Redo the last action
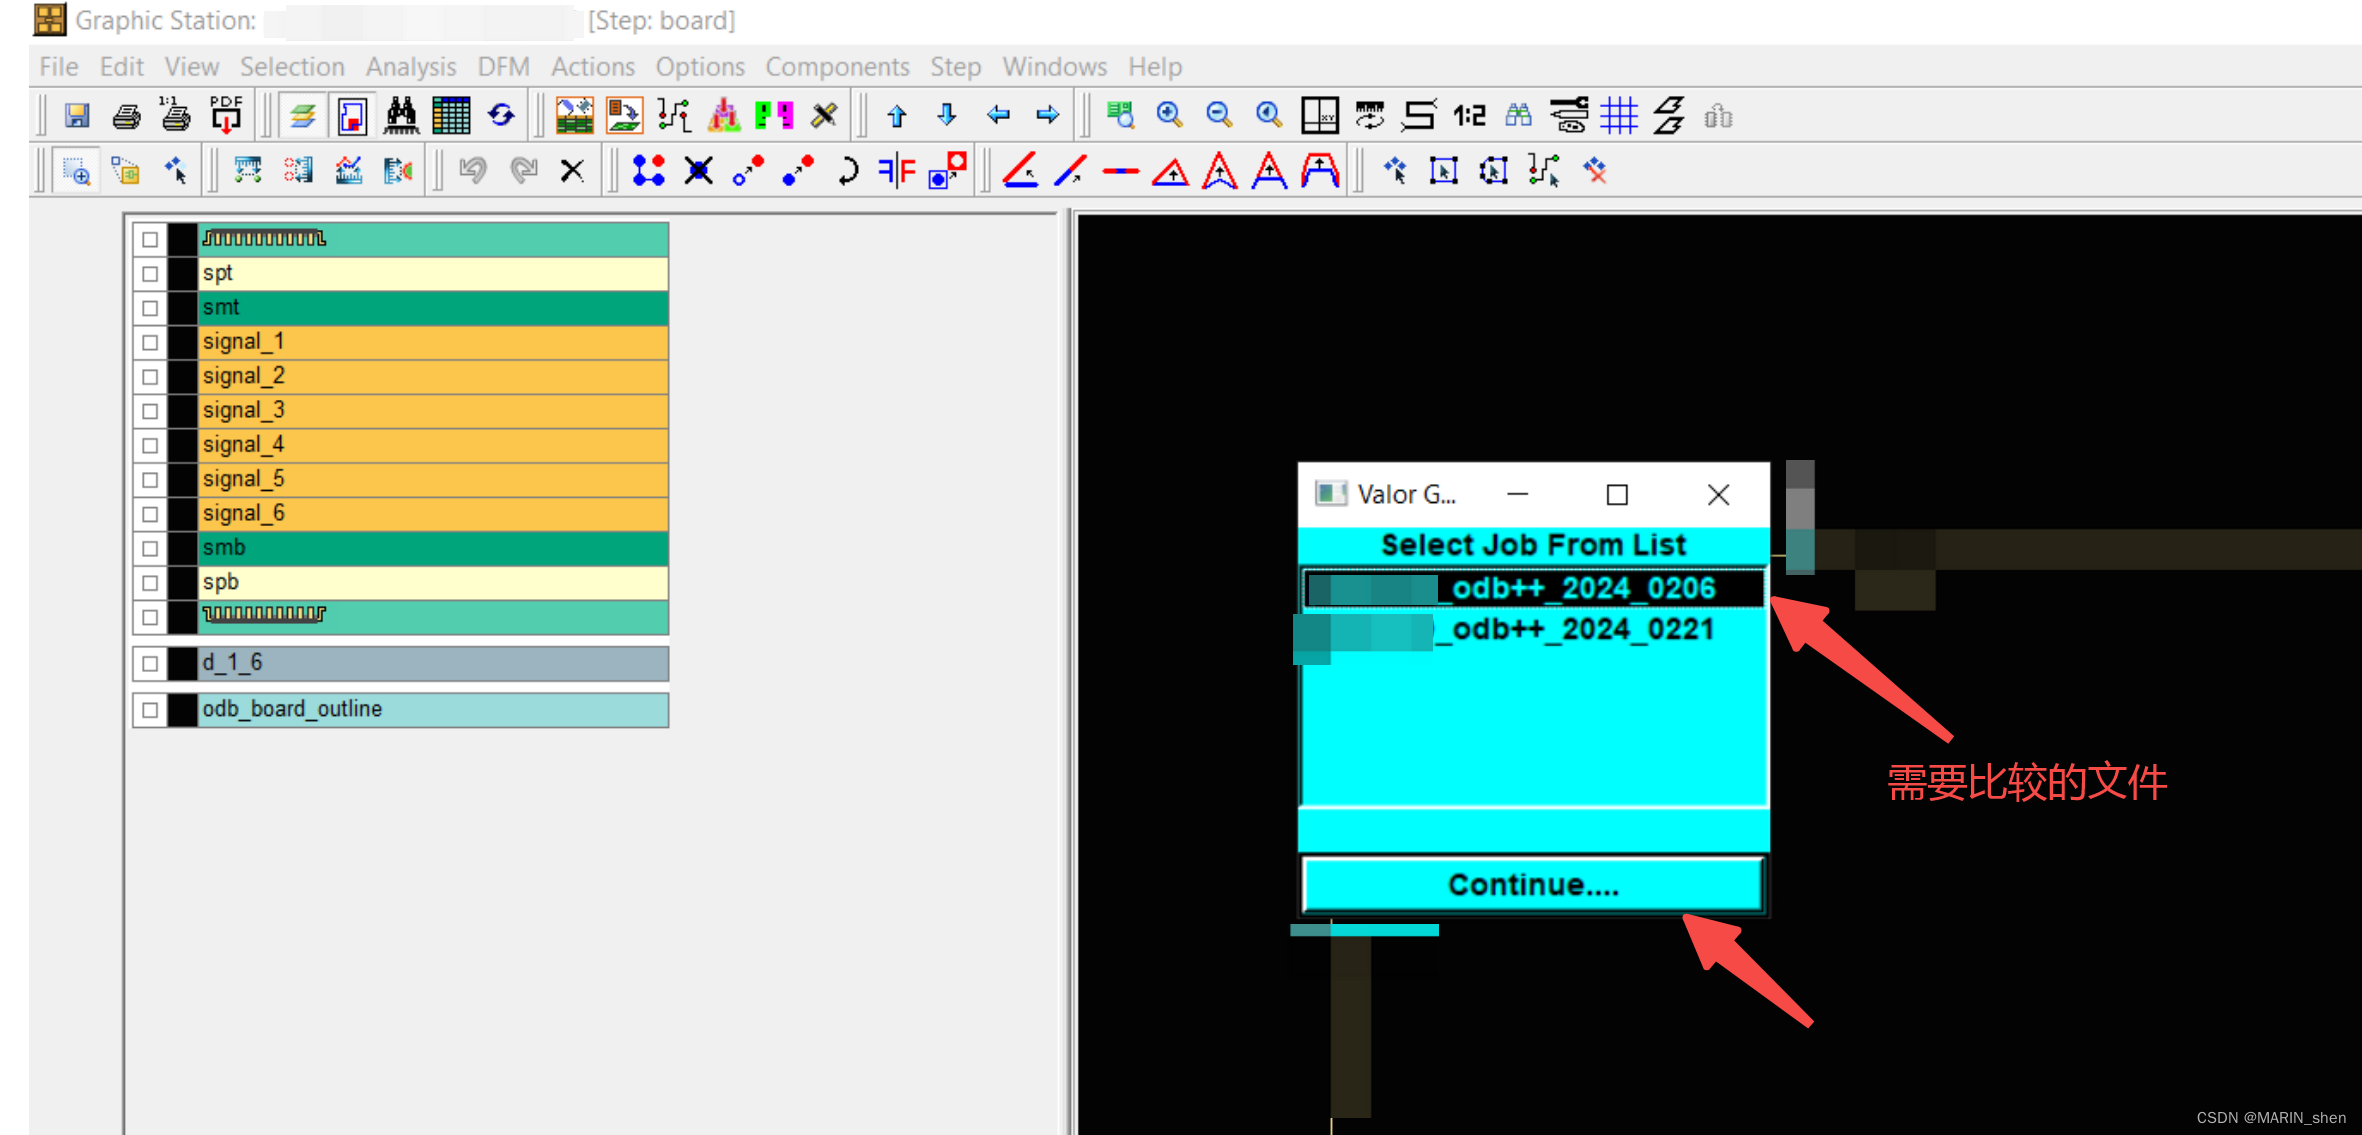Image resolution: width=2362 pixels, height=1135 pixels. tap(522, 170)
